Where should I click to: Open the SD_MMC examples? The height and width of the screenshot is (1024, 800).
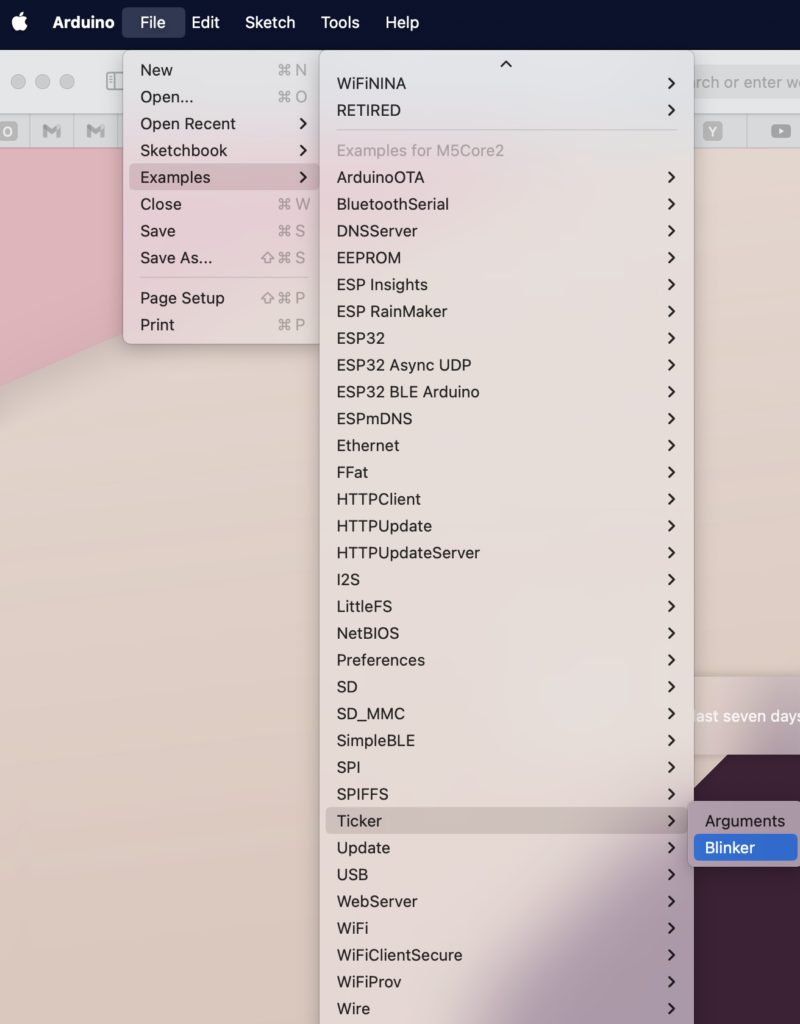[x=506, y=712]
